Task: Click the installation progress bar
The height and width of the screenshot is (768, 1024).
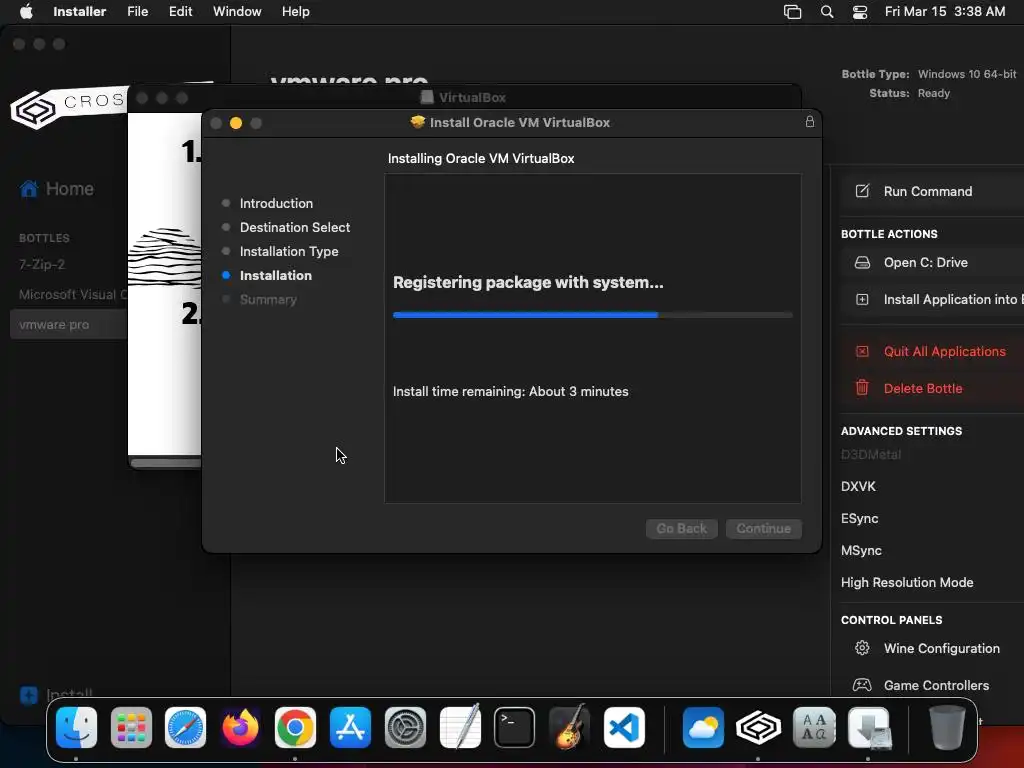Action: click(592, 315)
